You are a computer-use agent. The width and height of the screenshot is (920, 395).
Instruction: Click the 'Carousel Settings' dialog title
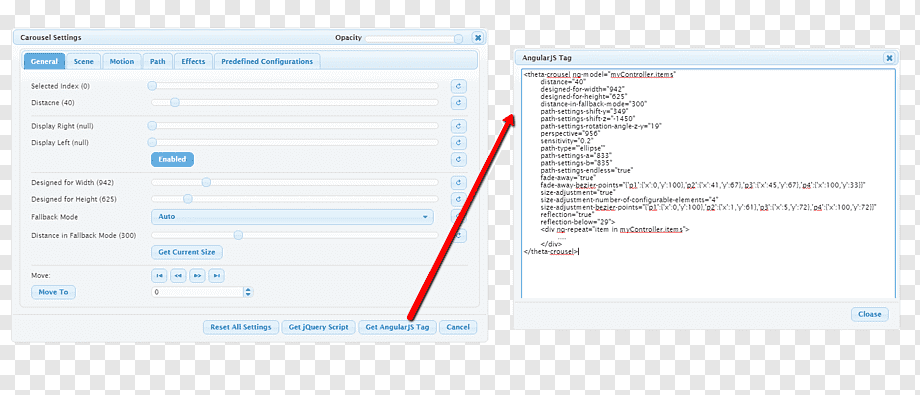pyautogui.click(x=50, y=38)
